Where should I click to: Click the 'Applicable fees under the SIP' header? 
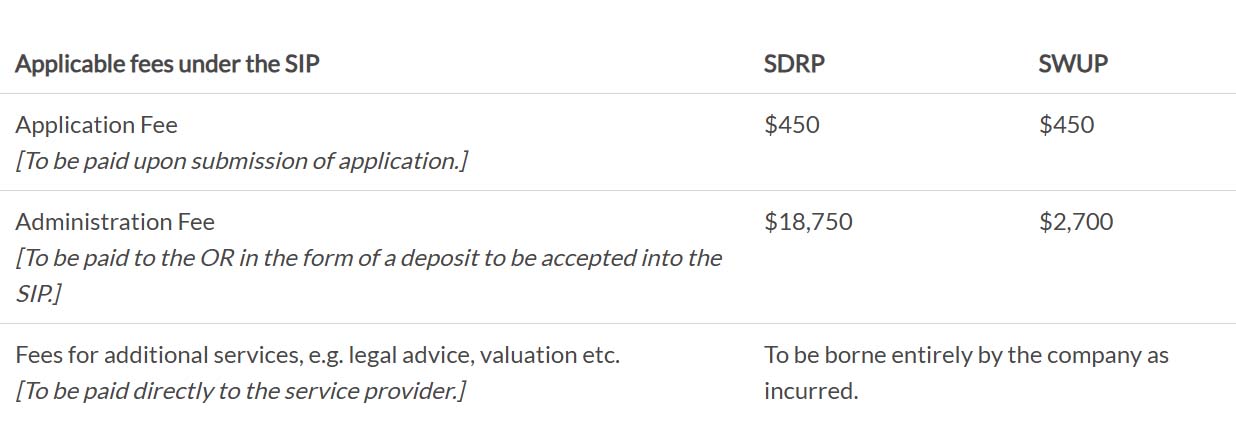tap(167, 64)
